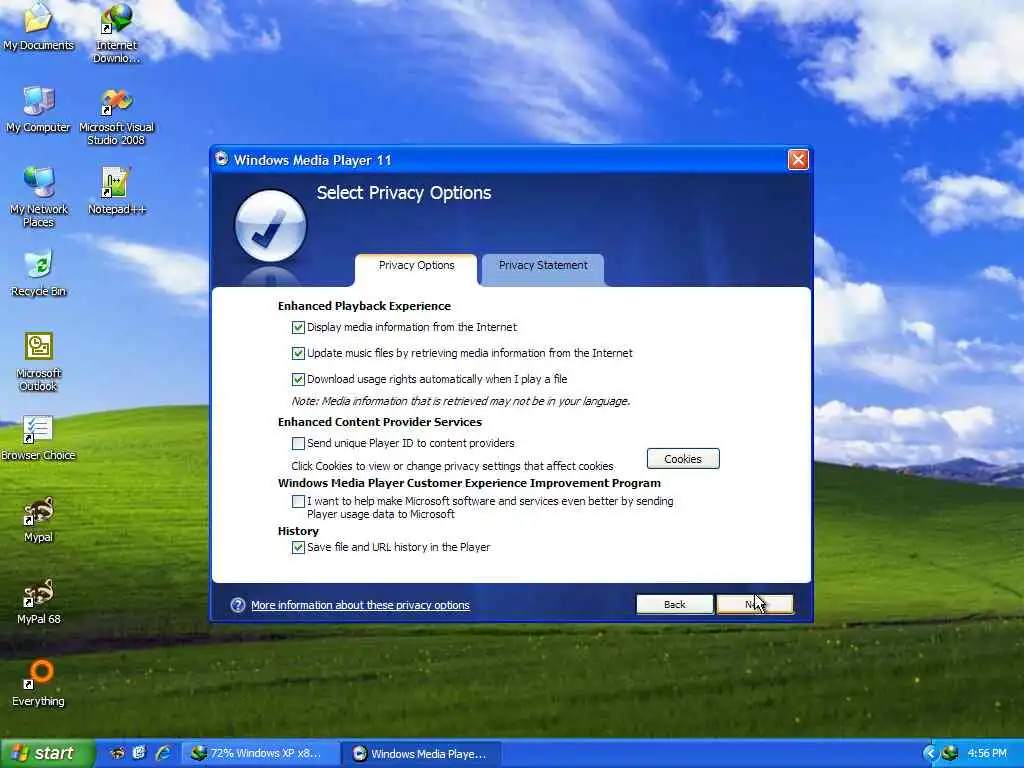Image resolution: width=1024 pixels, height=768 pixels.
Task: Click the Enhanced Playback Experience heading
Action: coord(364,306)
